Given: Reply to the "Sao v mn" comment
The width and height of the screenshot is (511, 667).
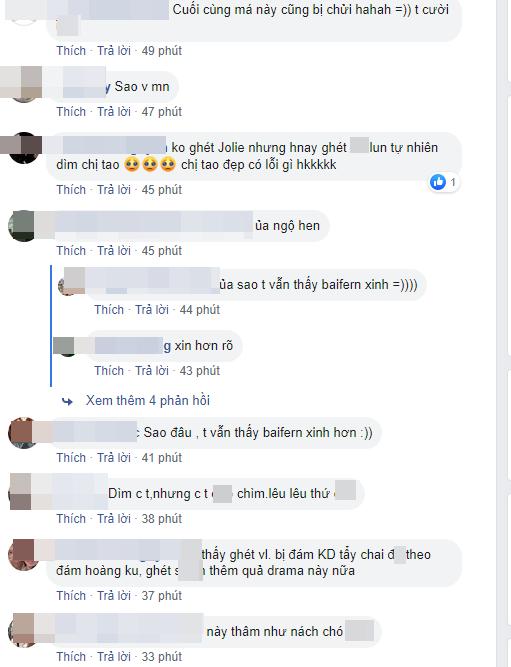Looking at the screenshot, I should pos(114,112).
